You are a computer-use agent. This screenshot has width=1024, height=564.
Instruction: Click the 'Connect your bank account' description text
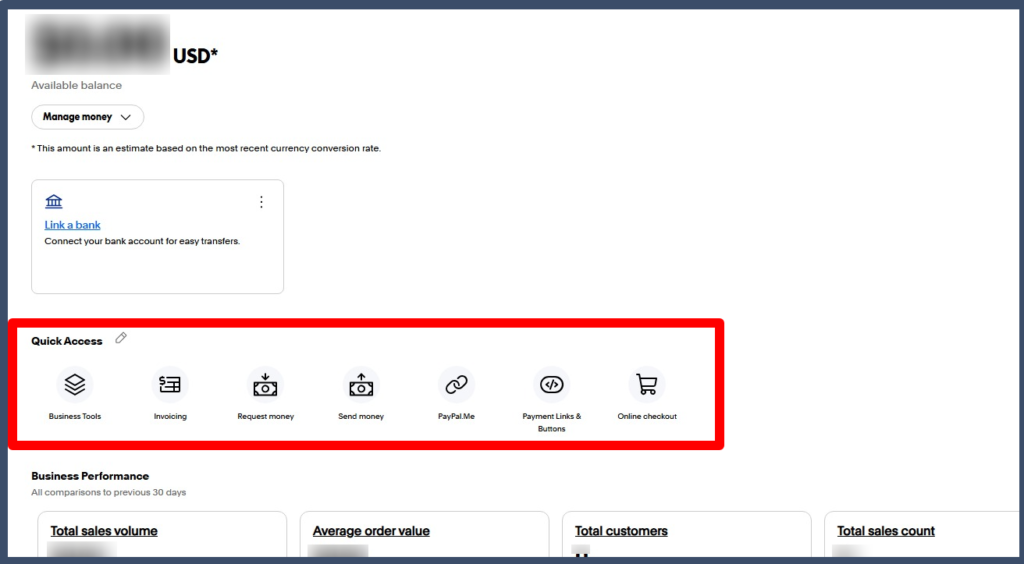(142, 241)
